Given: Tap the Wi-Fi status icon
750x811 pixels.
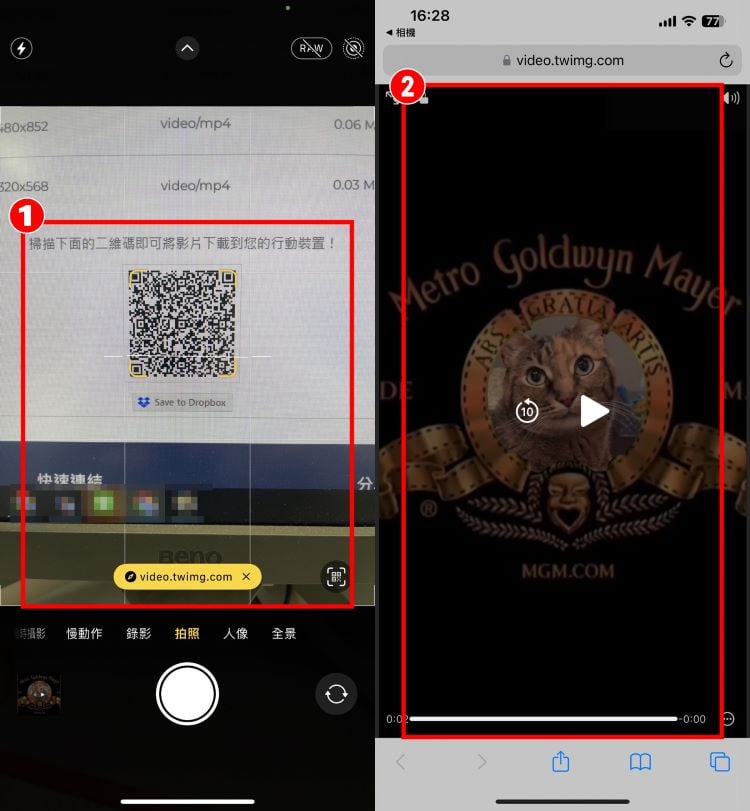Looking at the screenshot, I should (x=689, y=21).
